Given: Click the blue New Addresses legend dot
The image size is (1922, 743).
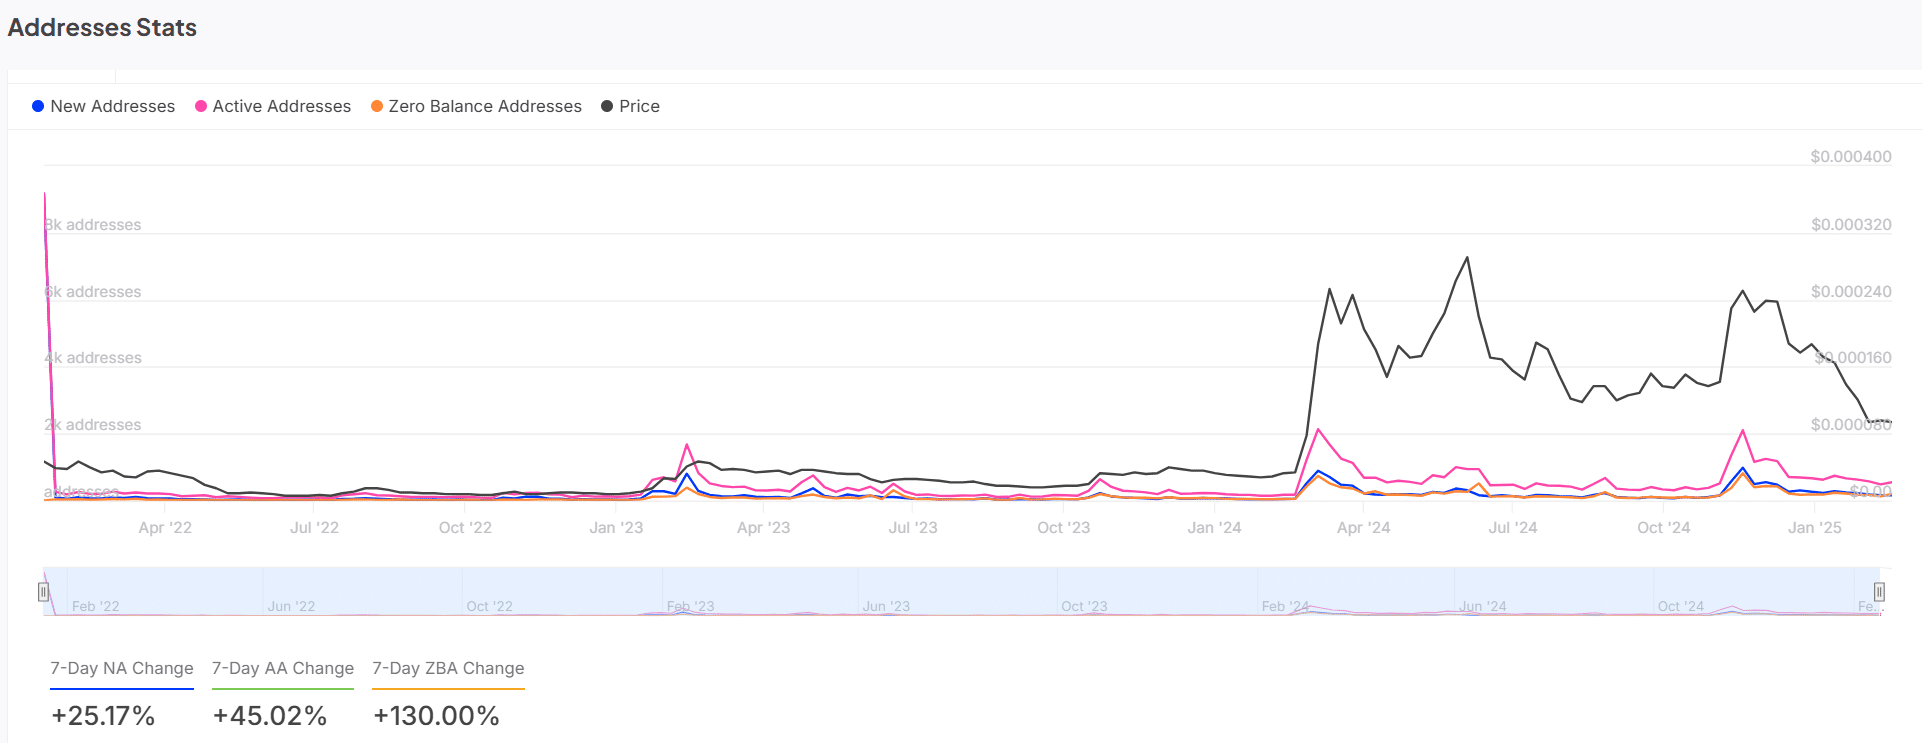Looking at the screenshot, I should [38, 106].
